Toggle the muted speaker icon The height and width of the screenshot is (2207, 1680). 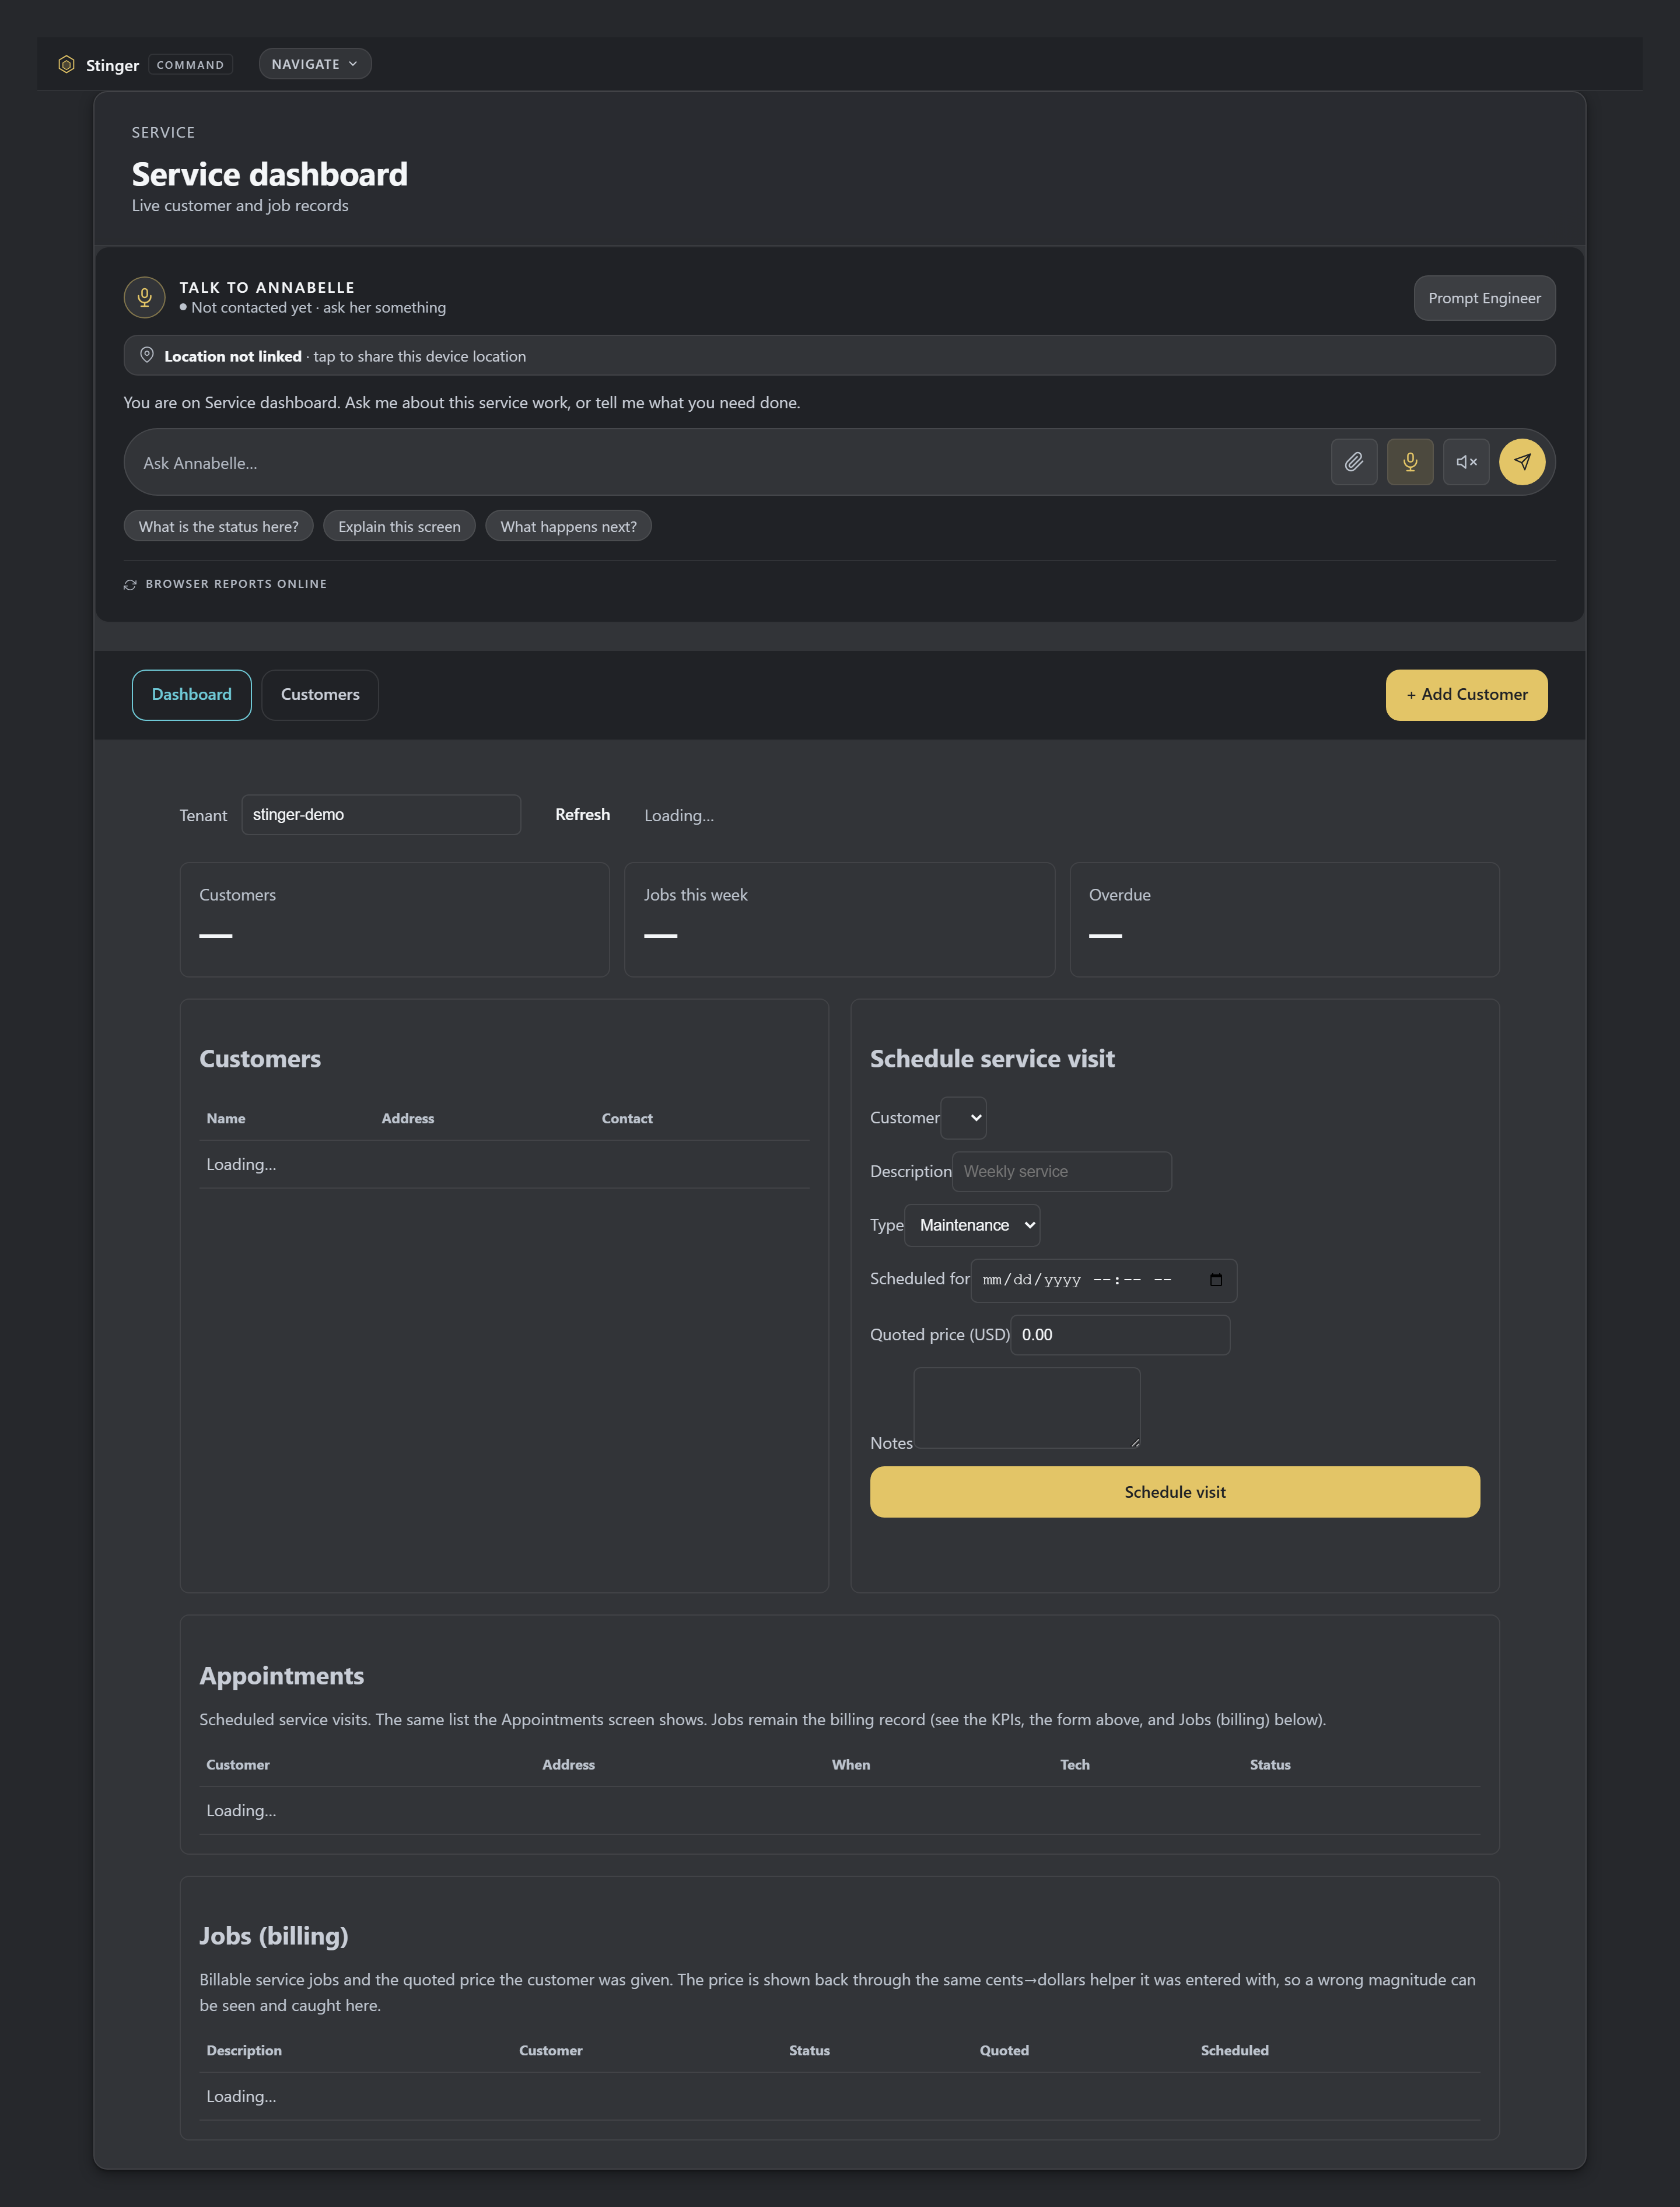[x=1465, y=462]
